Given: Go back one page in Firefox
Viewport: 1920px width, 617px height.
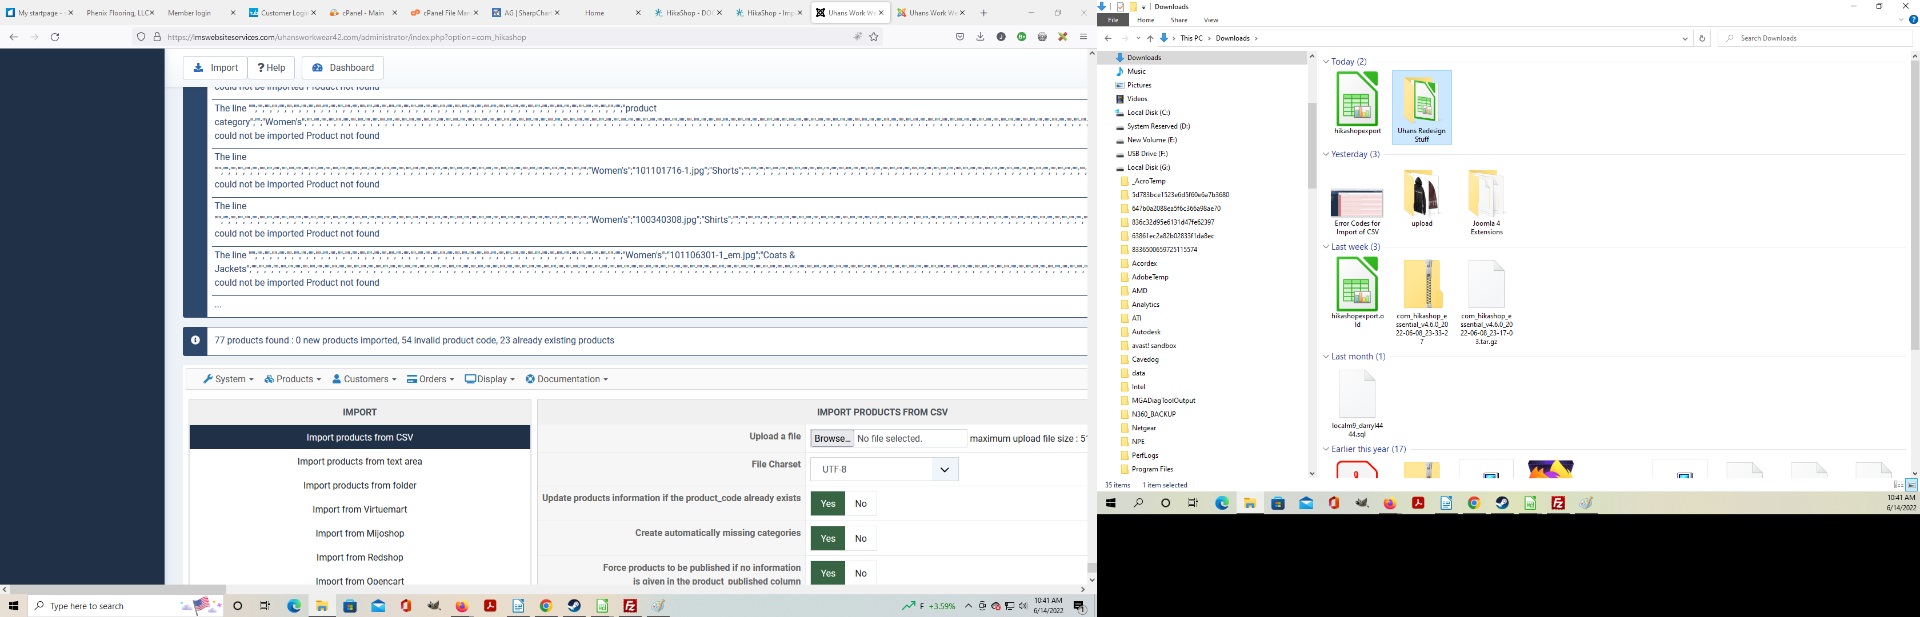Looking at the screenshot, I should (x=13, y=37).
